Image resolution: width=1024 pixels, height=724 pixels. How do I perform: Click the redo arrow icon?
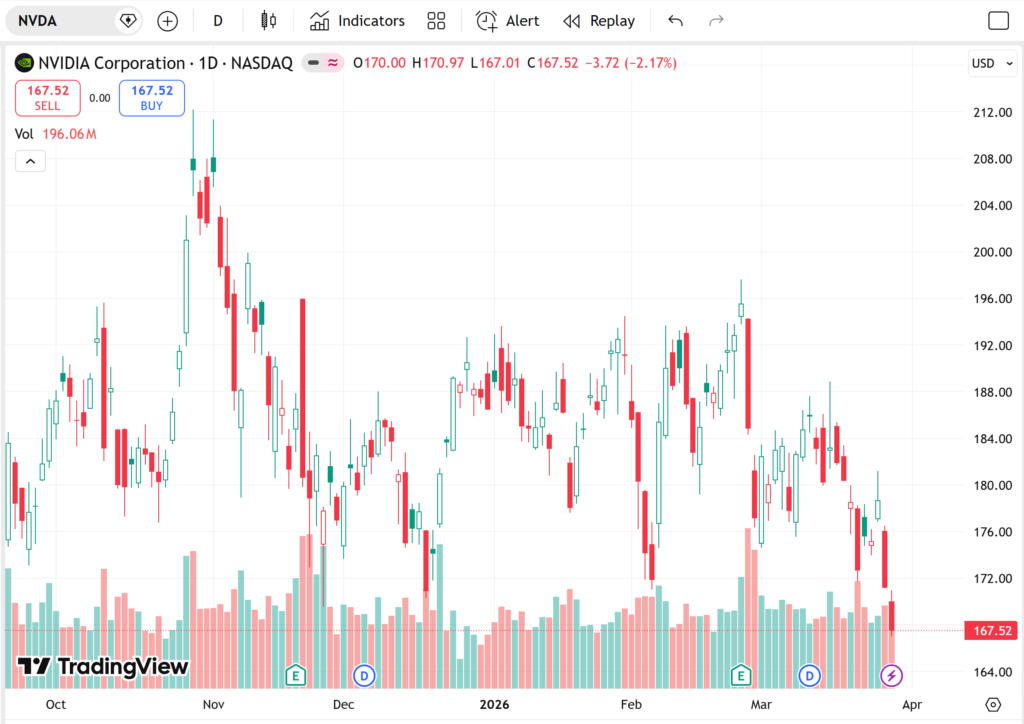click(715, 20)
